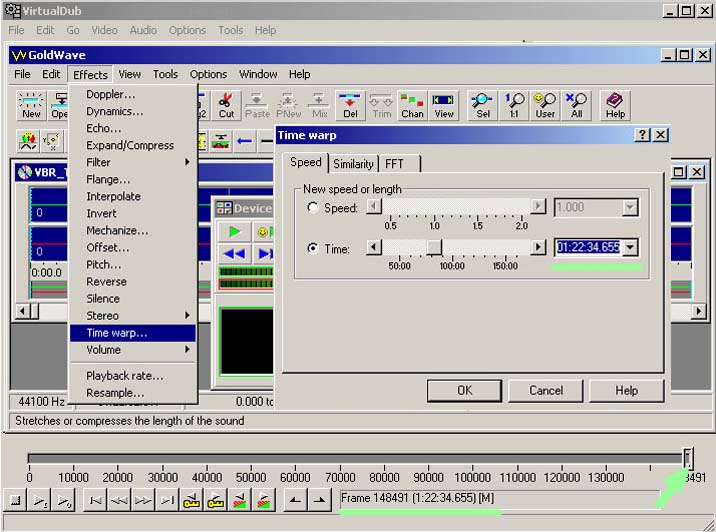Screen dimensions: 716x532
Task: Click the Del toolbar icon
Action: (350, 105)
